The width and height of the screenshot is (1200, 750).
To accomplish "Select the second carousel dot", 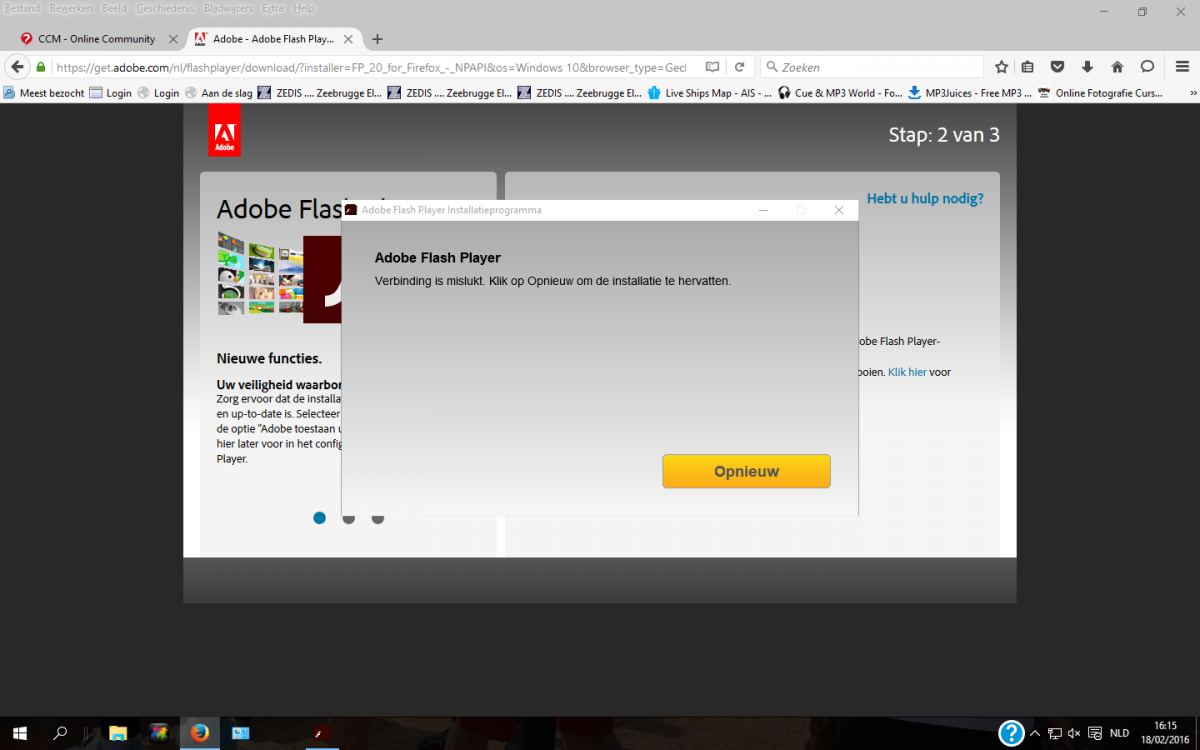I will click(349, 517).
